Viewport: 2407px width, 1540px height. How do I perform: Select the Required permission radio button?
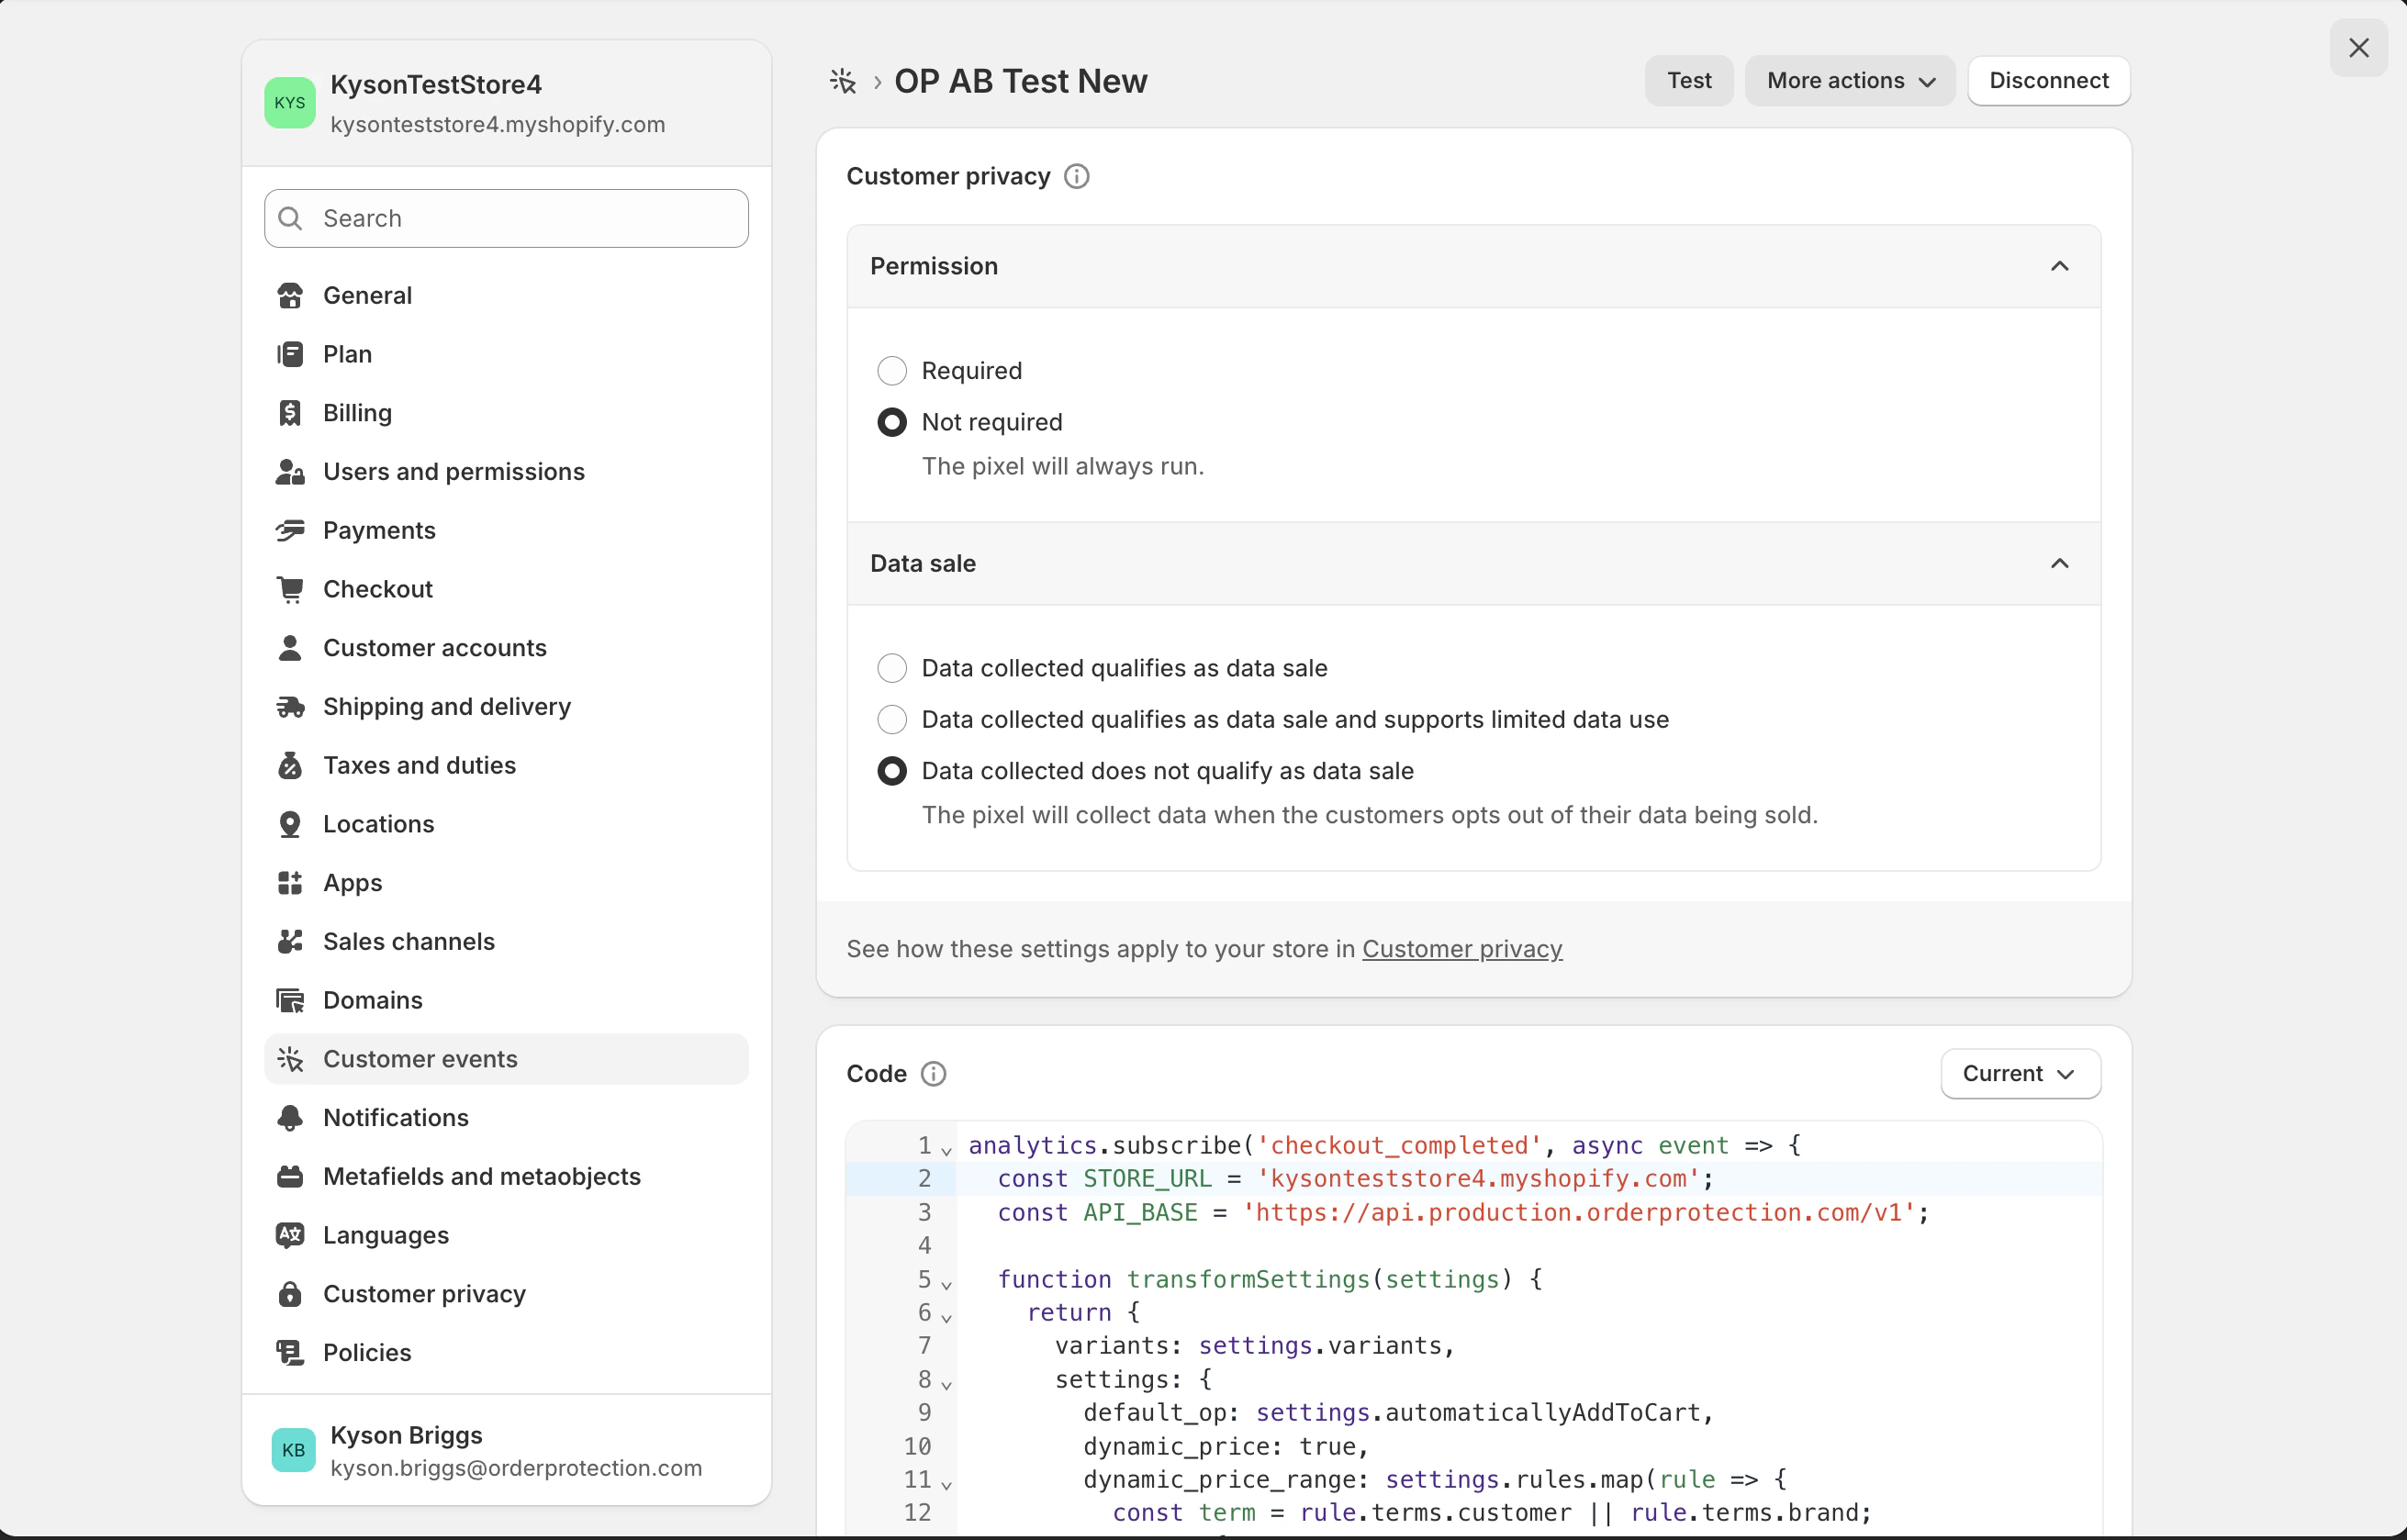tap(891, 371)
